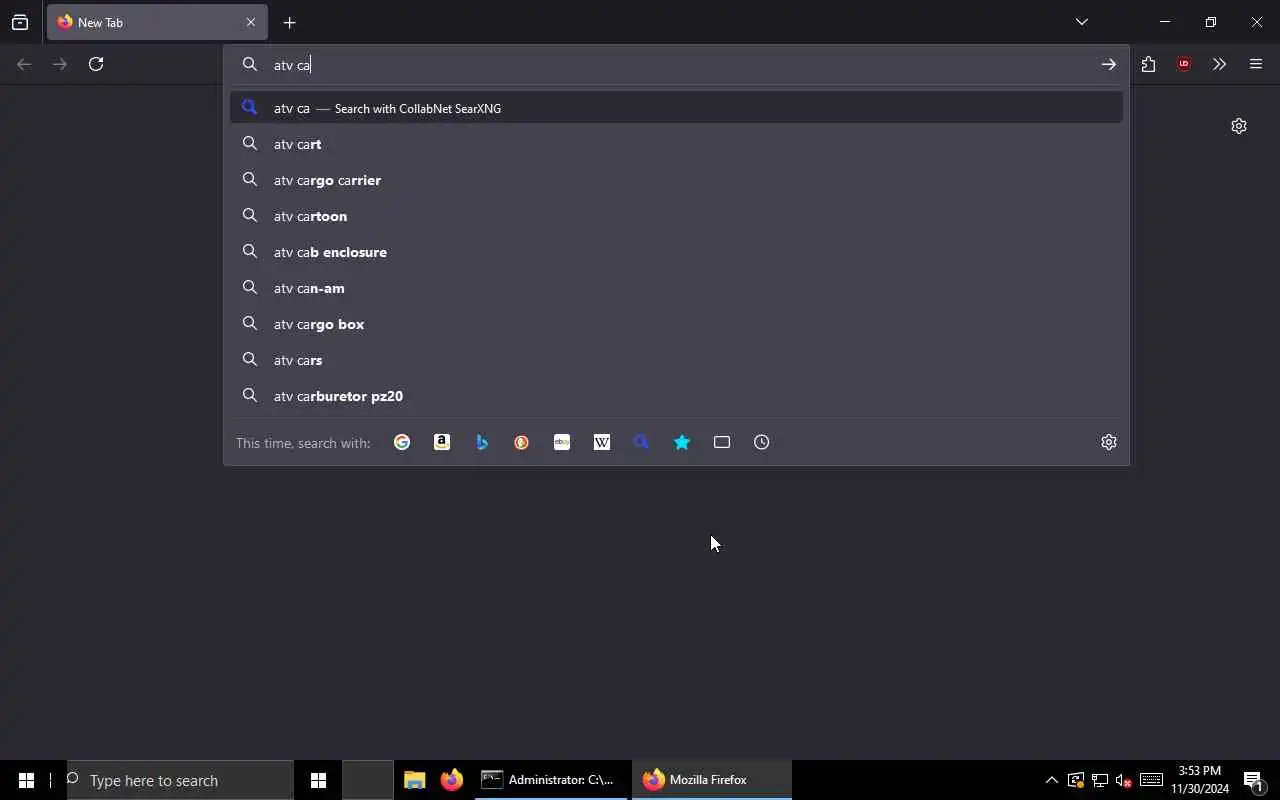Go forward one page

coord(60,64)
